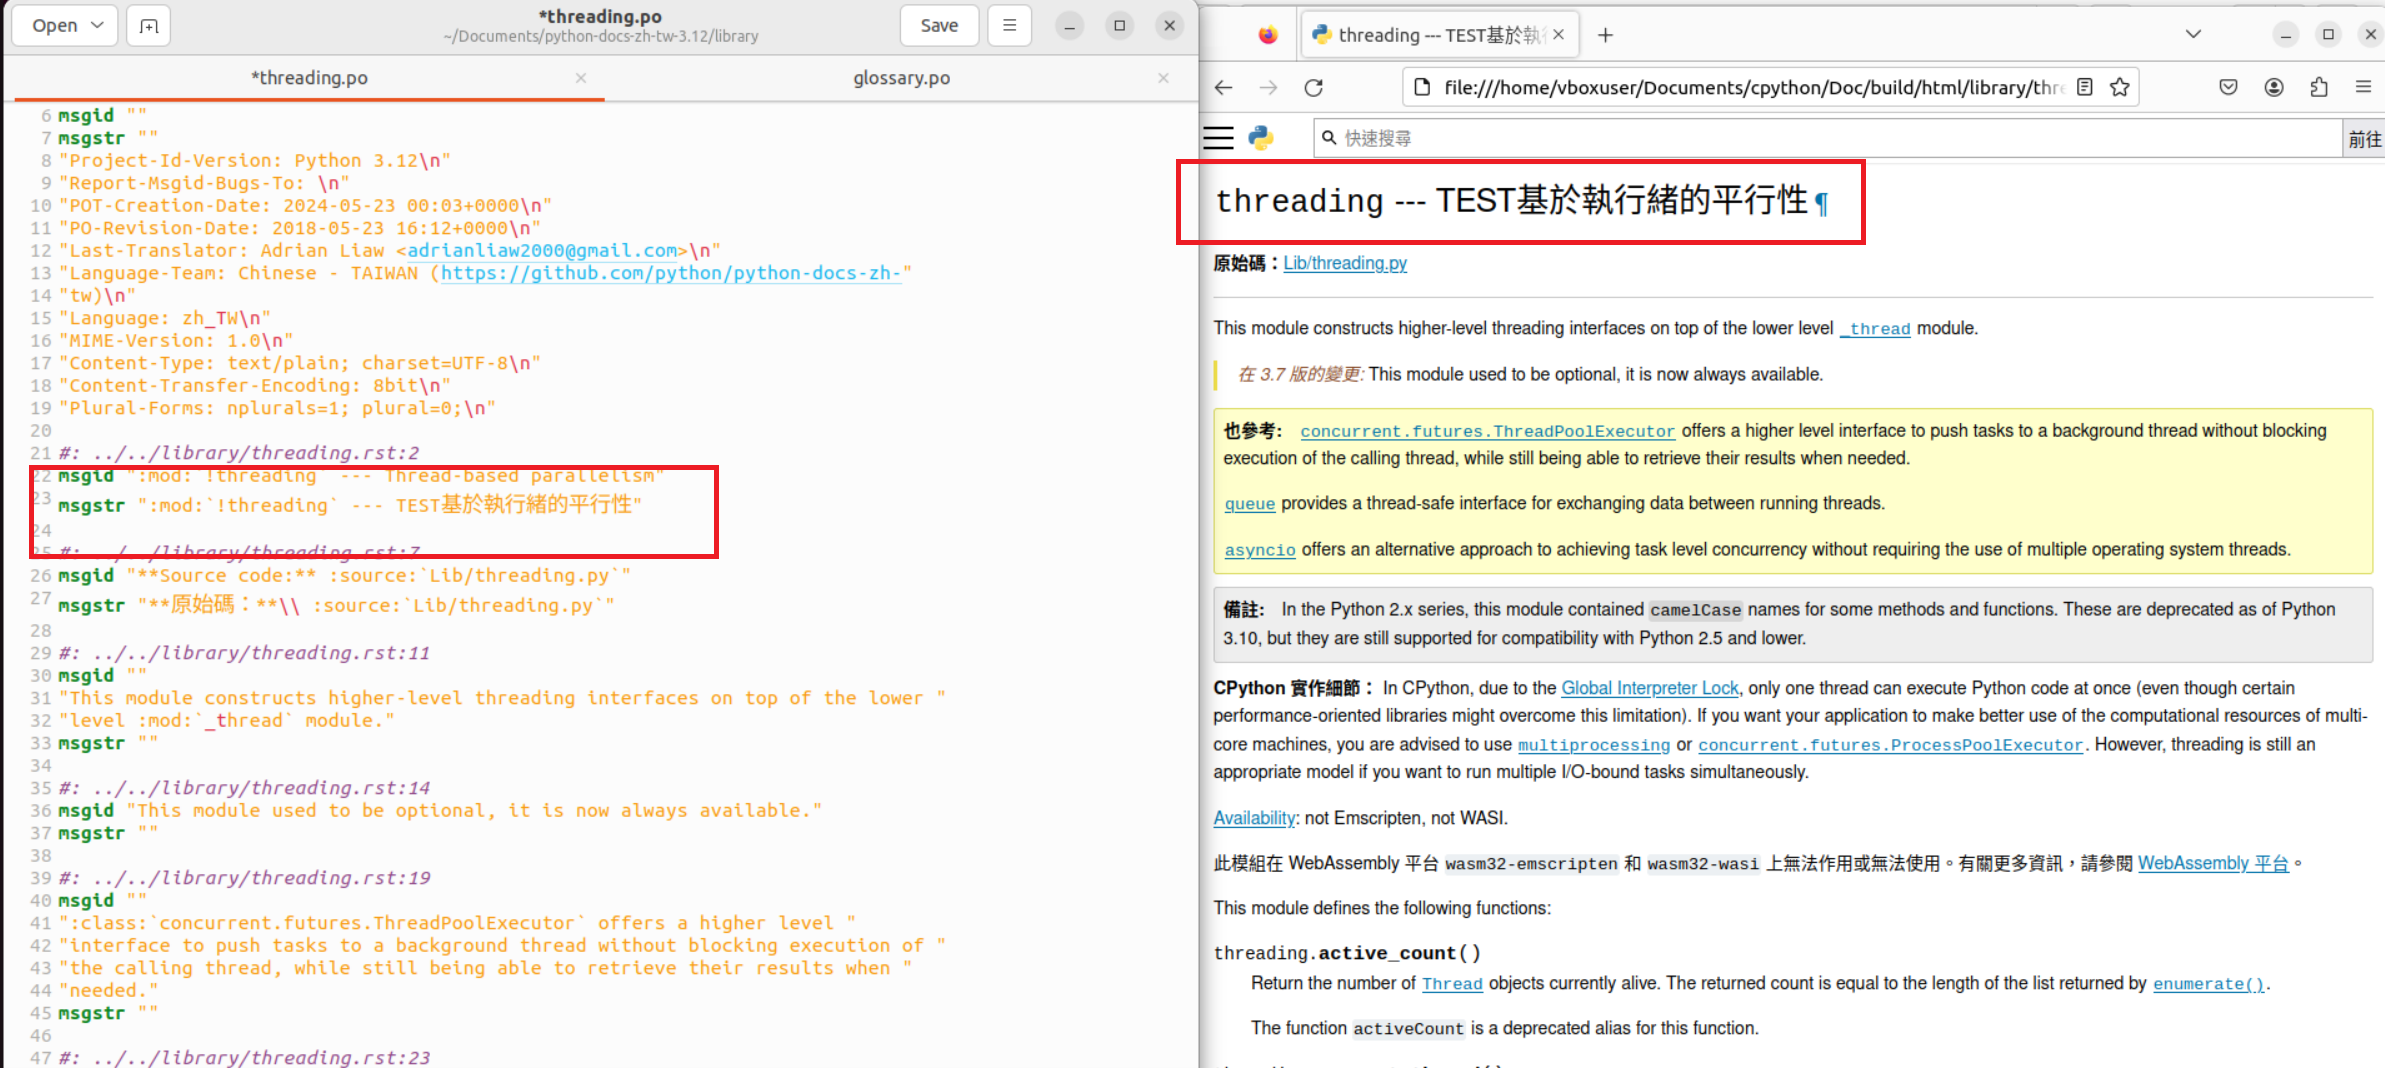The height and width of the screenshot is (1068, 2385).
Task: Open the Firefox extensions puzzle icon
Action: (2319, 88)
